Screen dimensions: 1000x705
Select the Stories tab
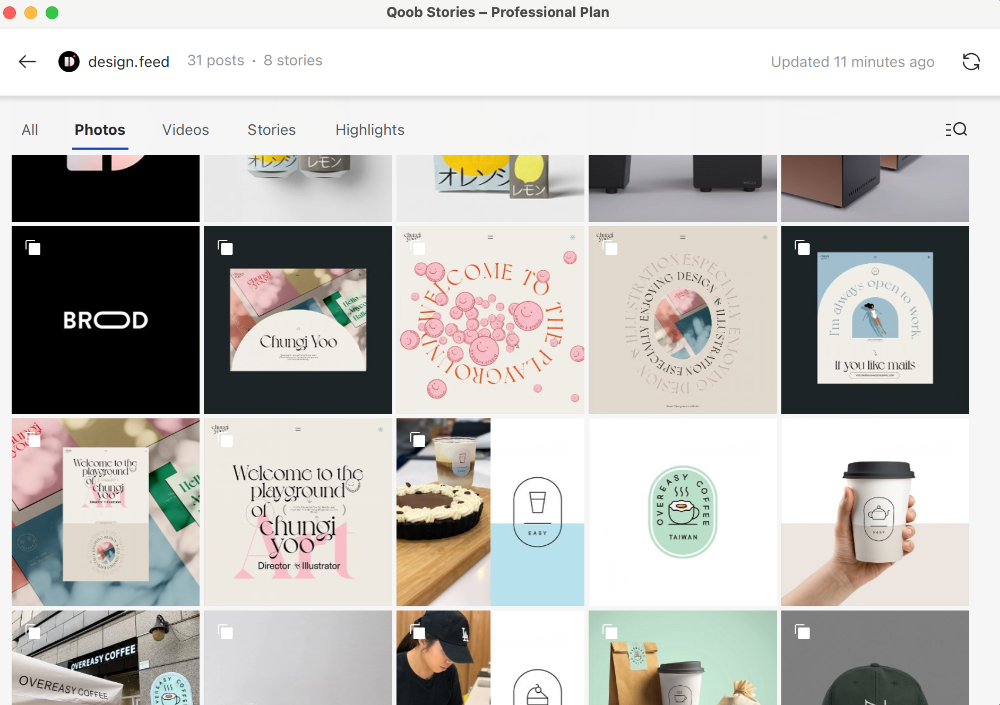coord(271,130)
